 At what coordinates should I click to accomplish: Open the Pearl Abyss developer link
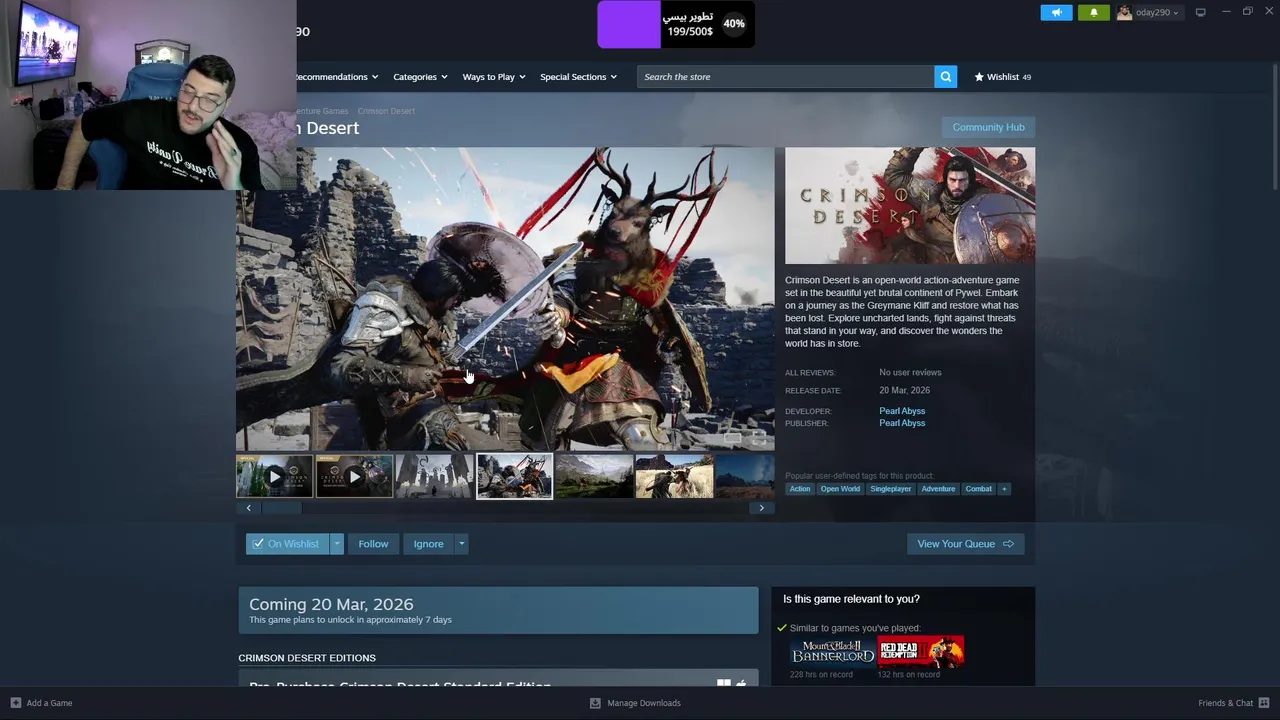click(902, 411)
